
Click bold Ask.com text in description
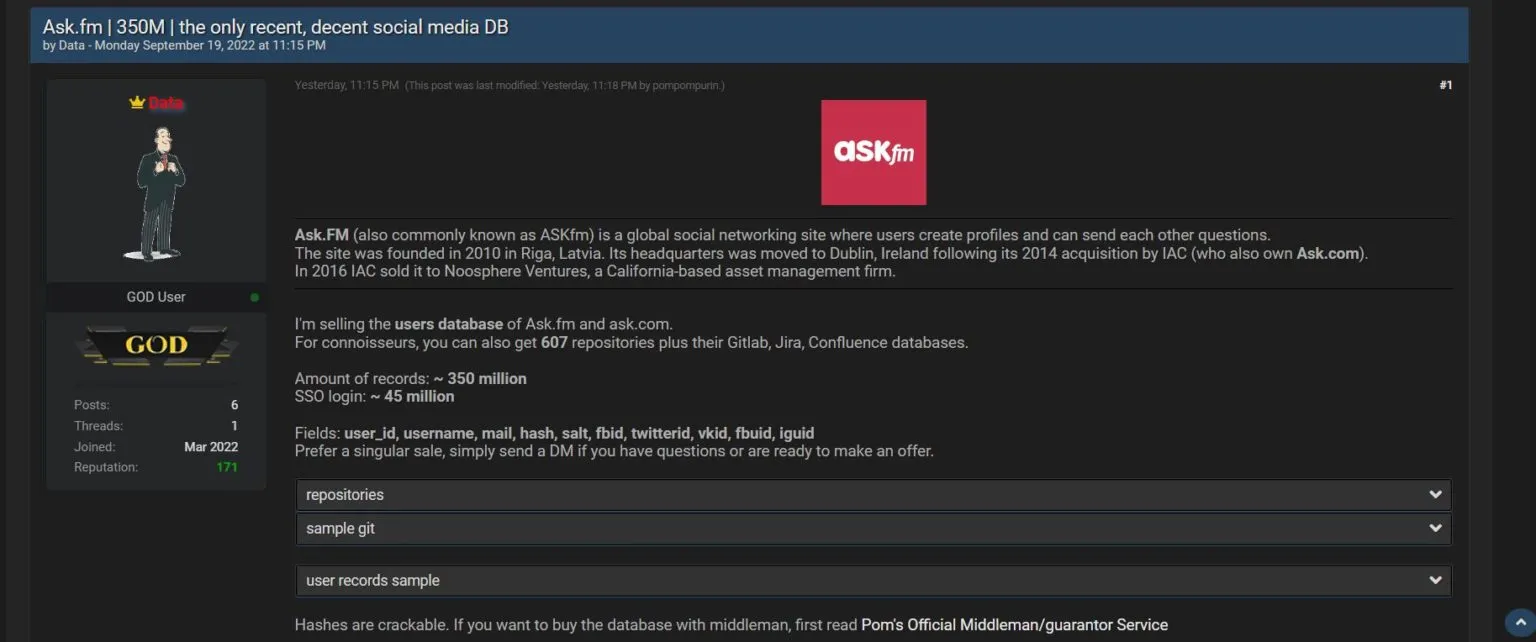click(x=1329, y=253)
